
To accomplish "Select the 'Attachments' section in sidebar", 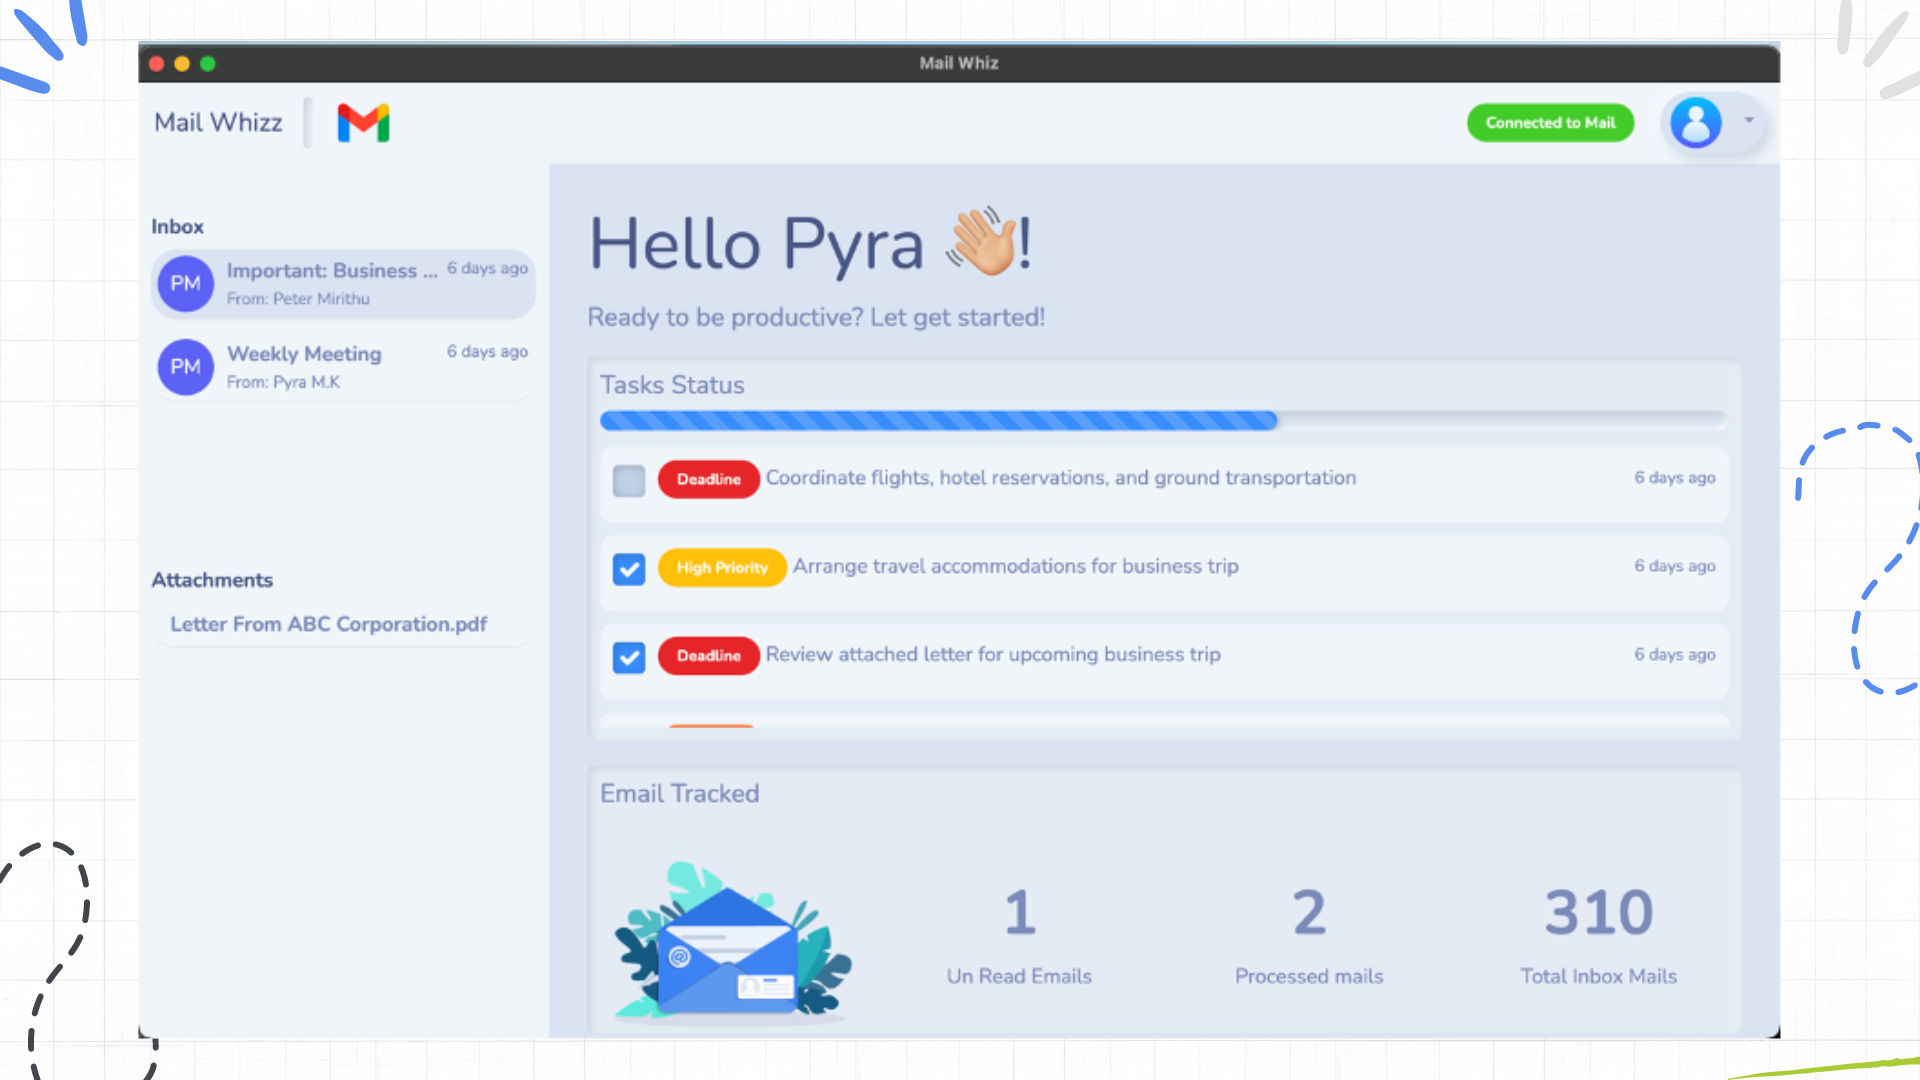I will [211, 579].
